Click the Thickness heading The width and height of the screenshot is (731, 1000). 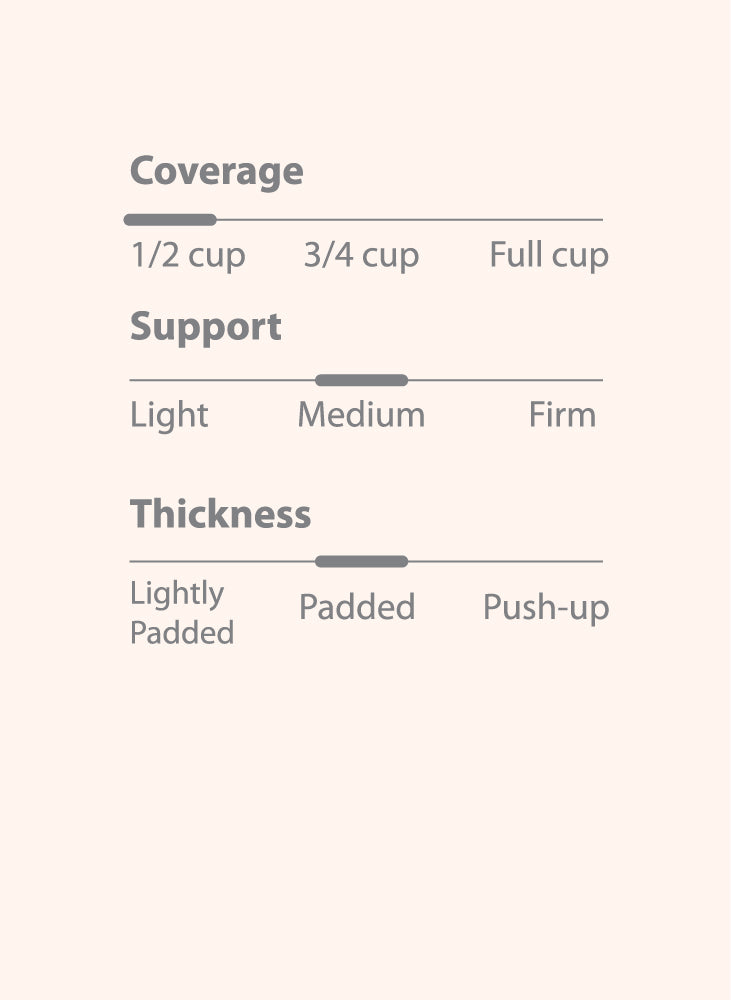220,515
